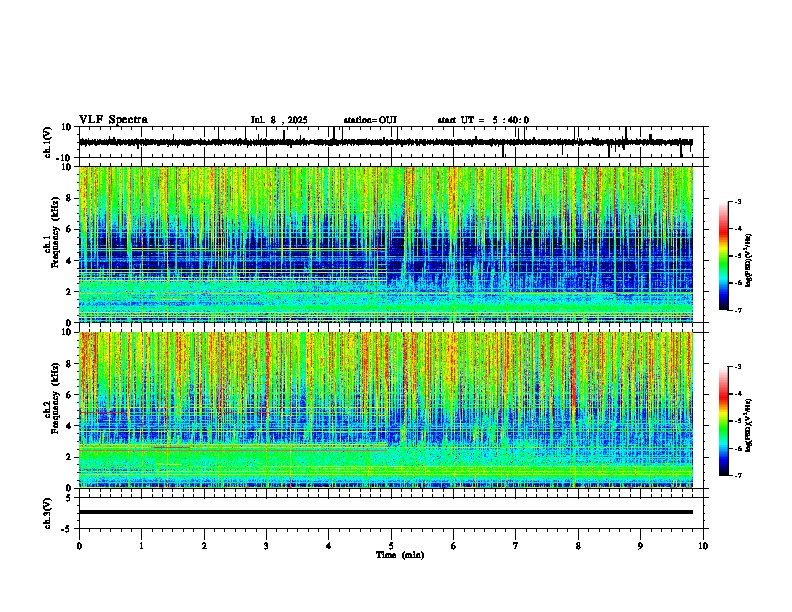
Task: Click time axis tick label "0"
Action: point(79,546)
